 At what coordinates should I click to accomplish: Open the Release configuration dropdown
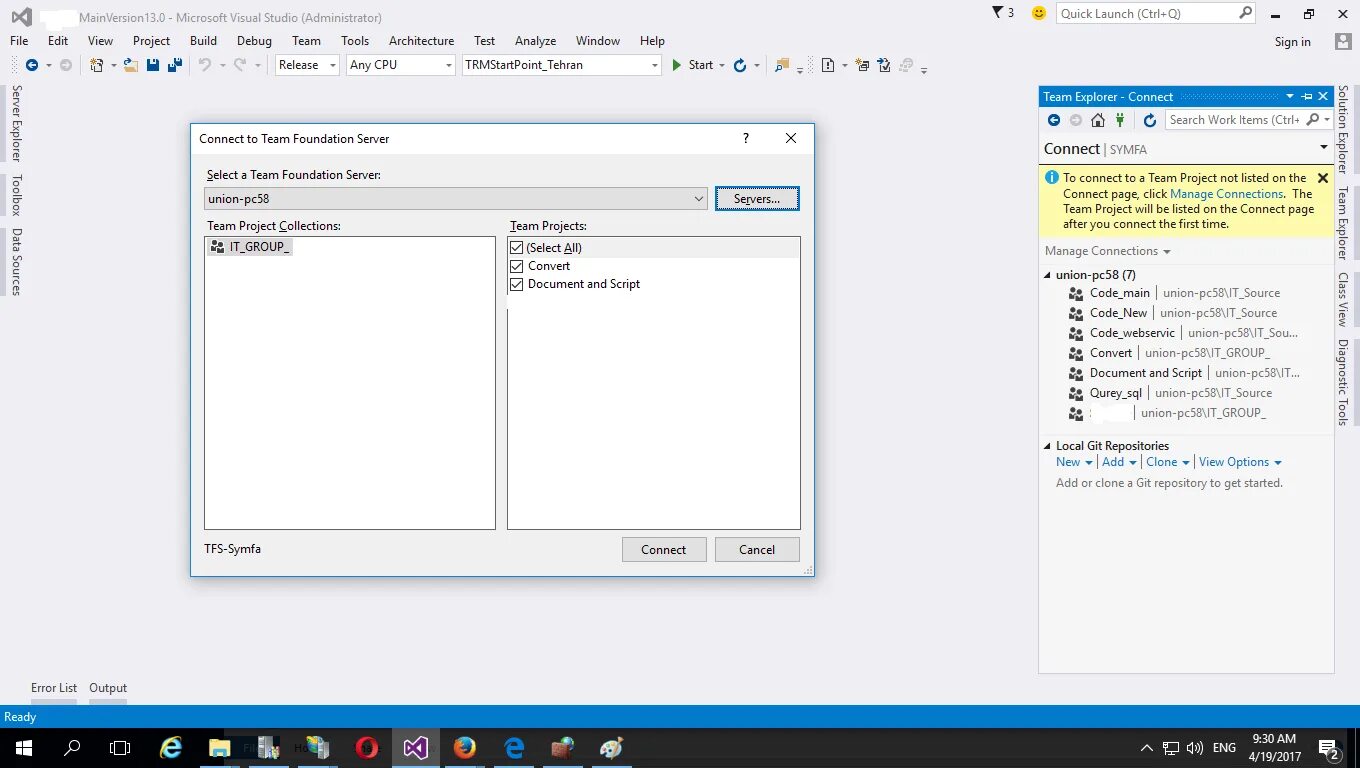click(333, 65)
